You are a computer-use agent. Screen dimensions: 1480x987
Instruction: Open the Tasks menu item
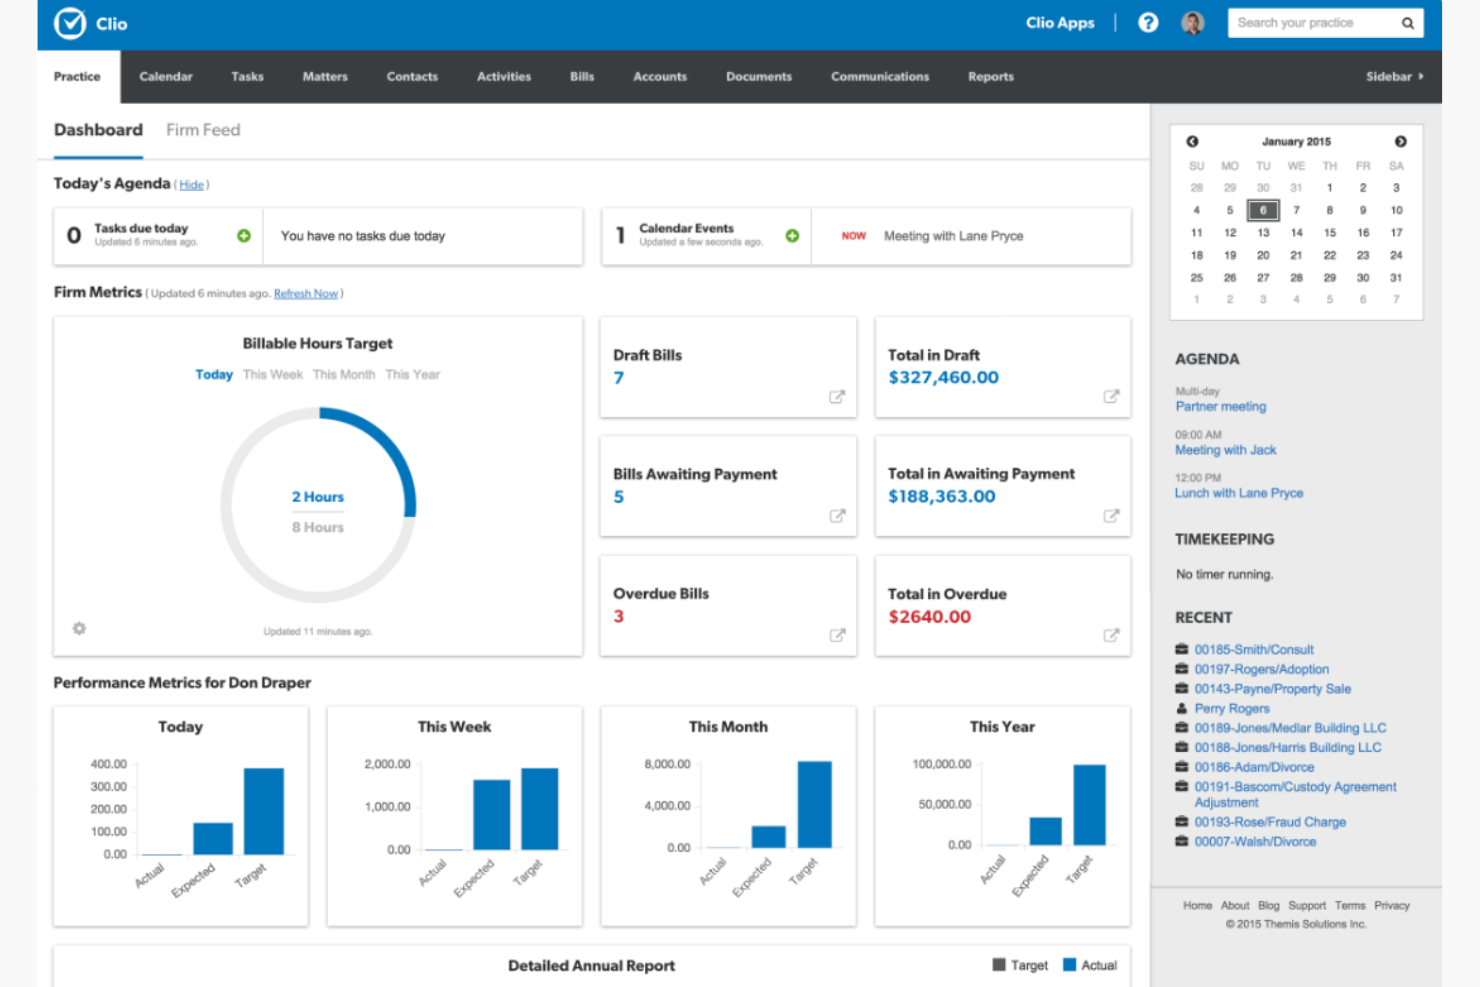pos(247,76)
